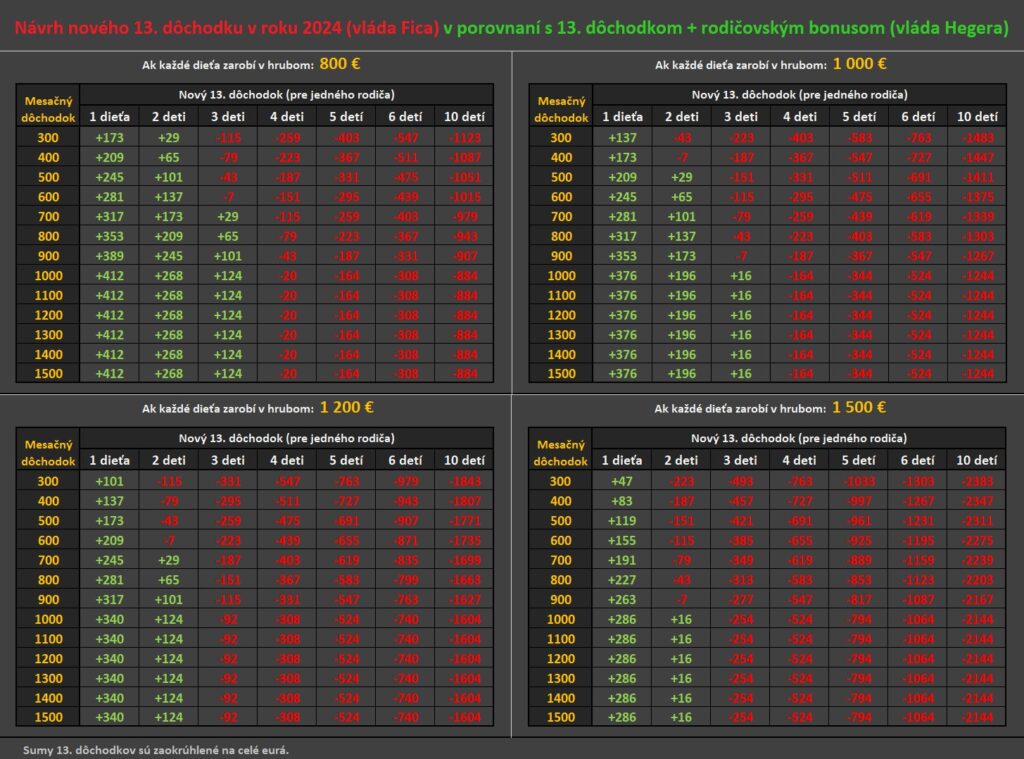
Task: Select the -1843 cell in the 1 200 € table
Action: point(464,481)
